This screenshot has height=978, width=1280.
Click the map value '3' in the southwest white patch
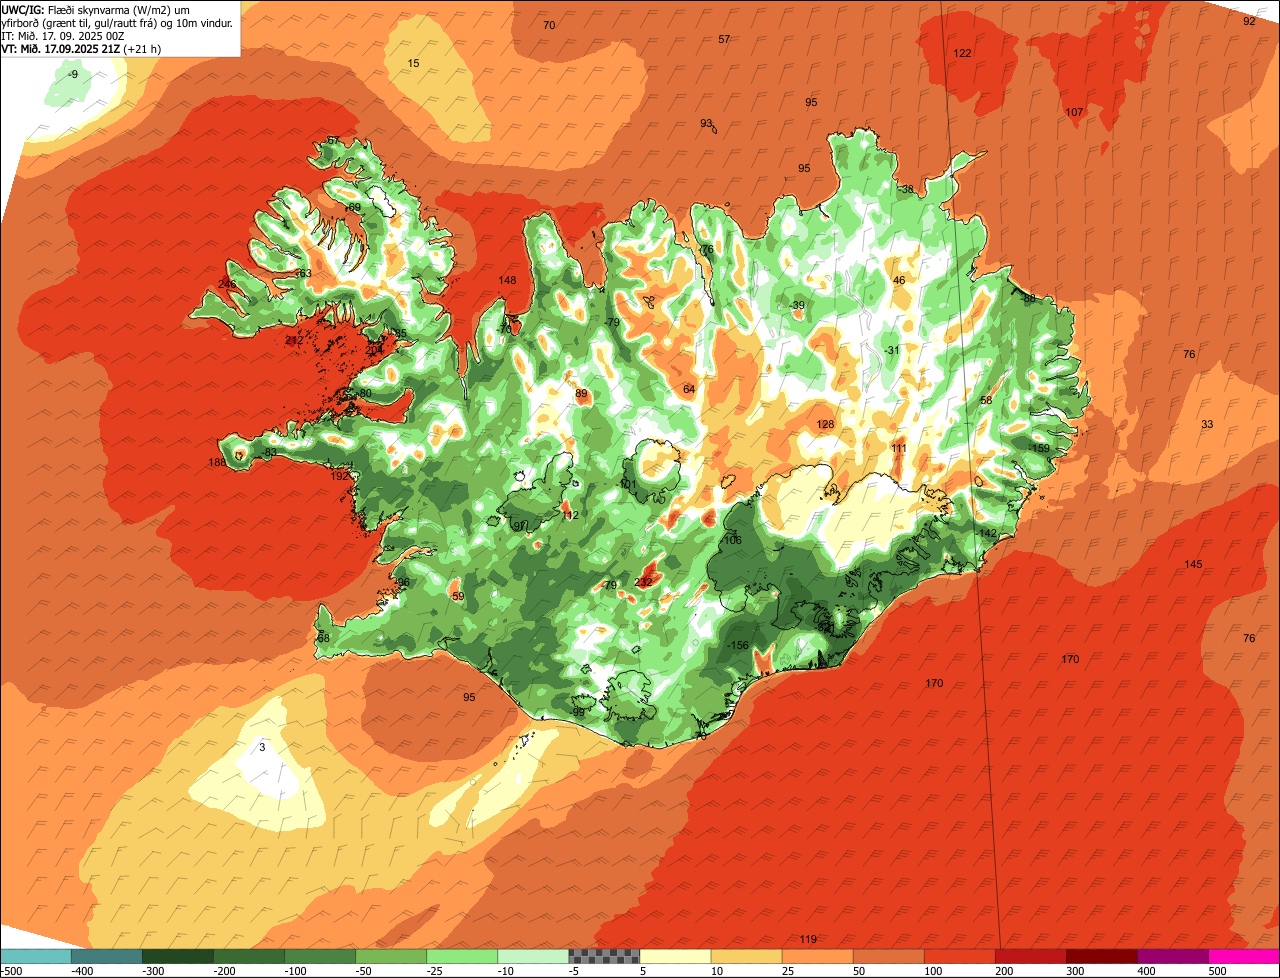pos(262,747)
